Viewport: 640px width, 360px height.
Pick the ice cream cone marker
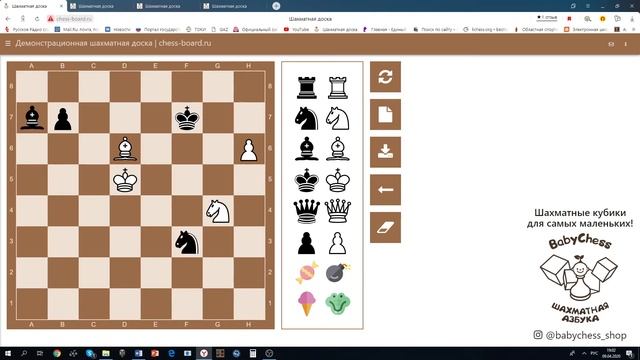(x=307, y=304)
